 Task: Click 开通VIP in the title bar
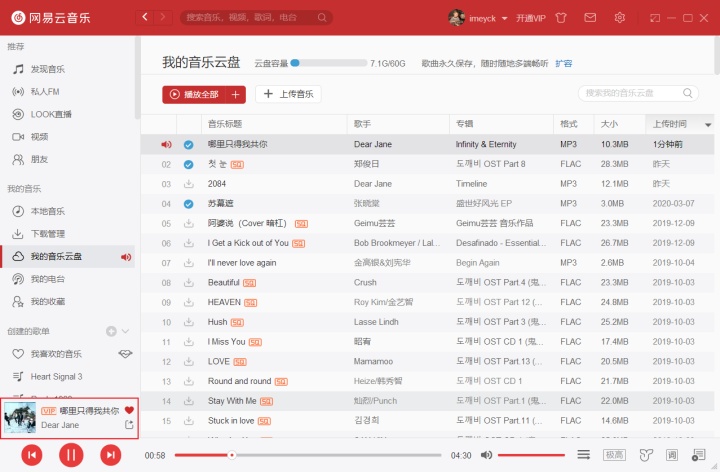pyautogui.click(x=530, y=18)
